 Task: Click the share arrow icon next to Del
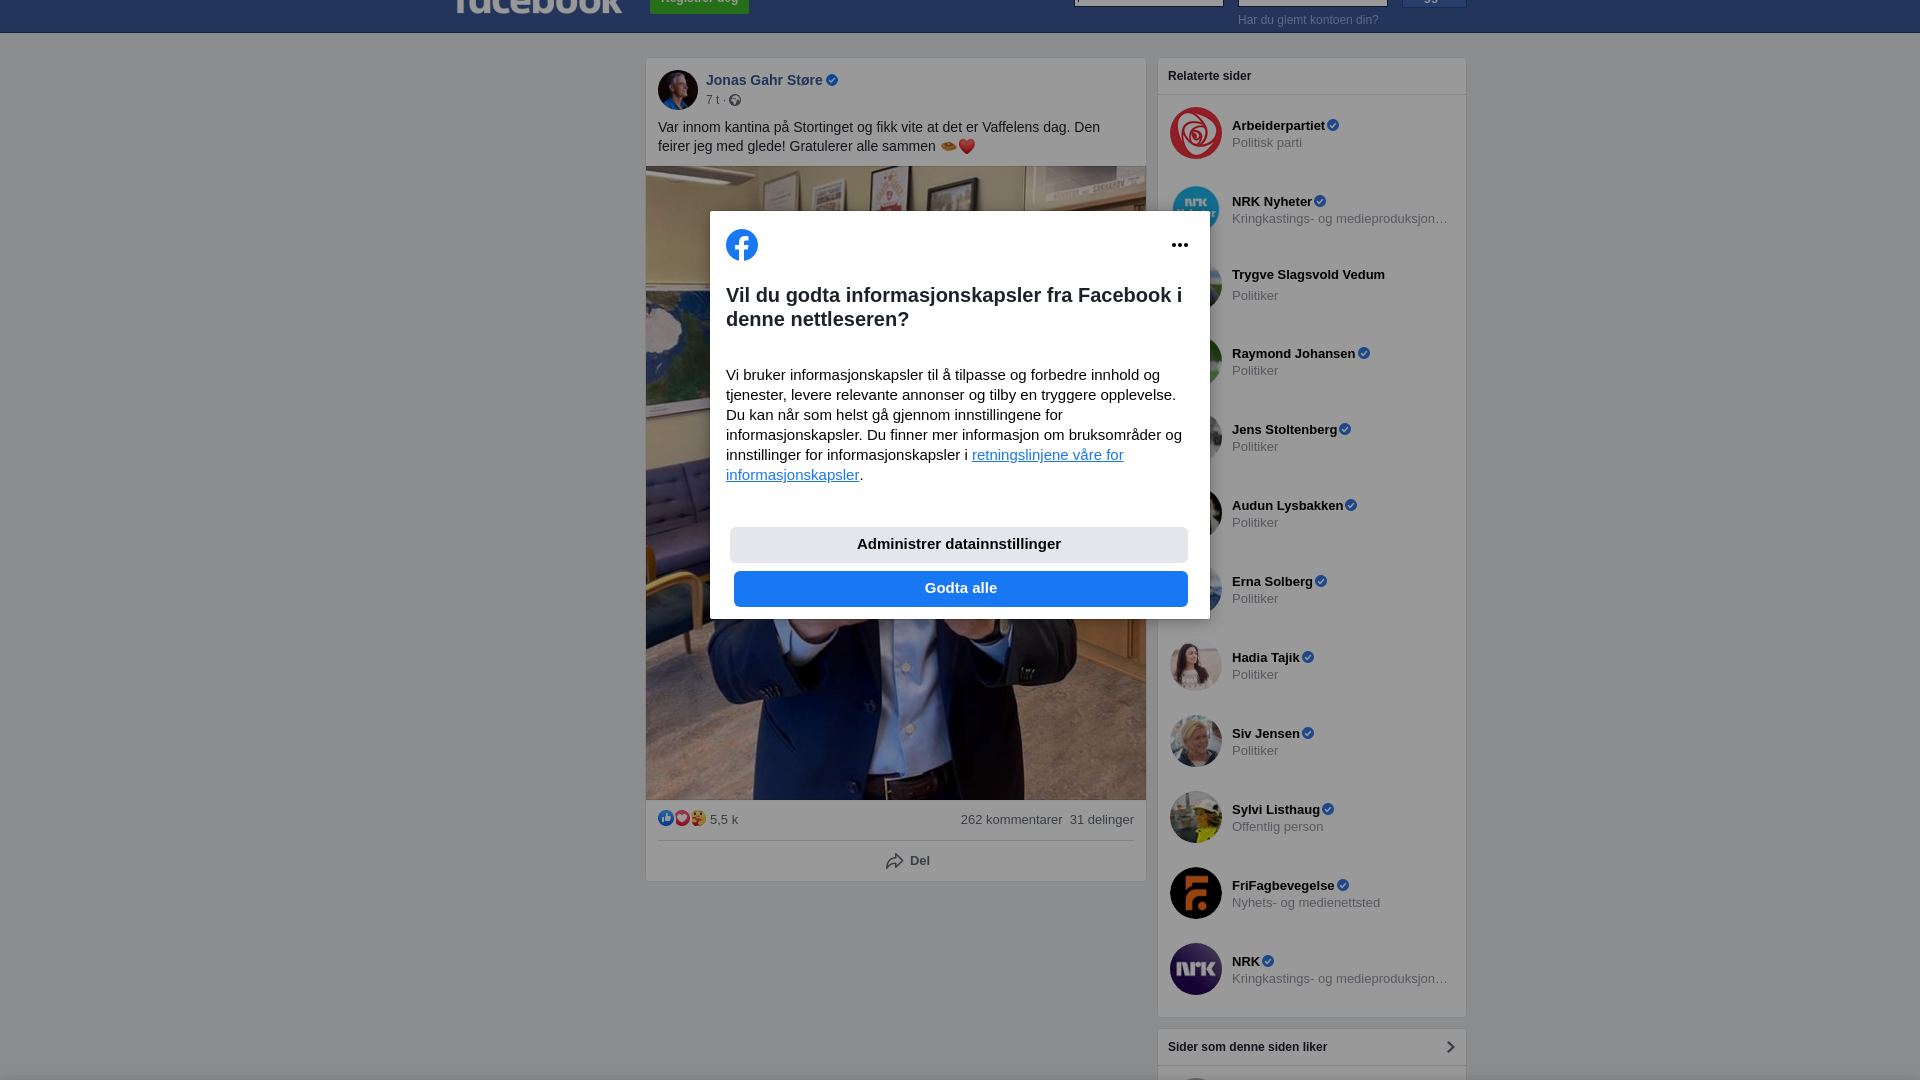(895, 861)
